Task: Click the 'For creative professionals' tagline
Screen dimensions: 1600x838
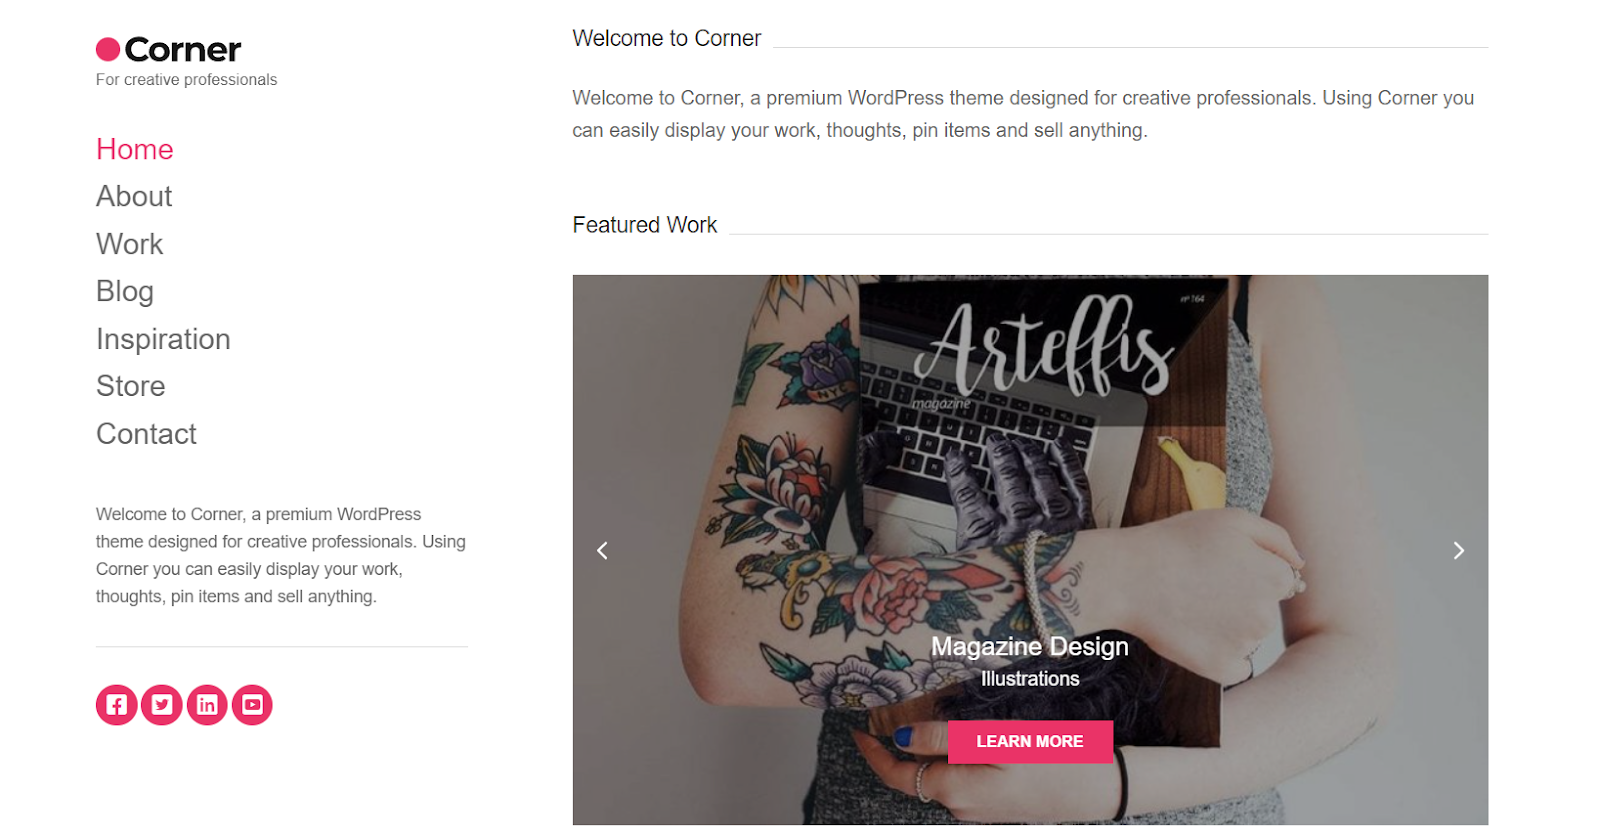Action: tap(186, 80)
